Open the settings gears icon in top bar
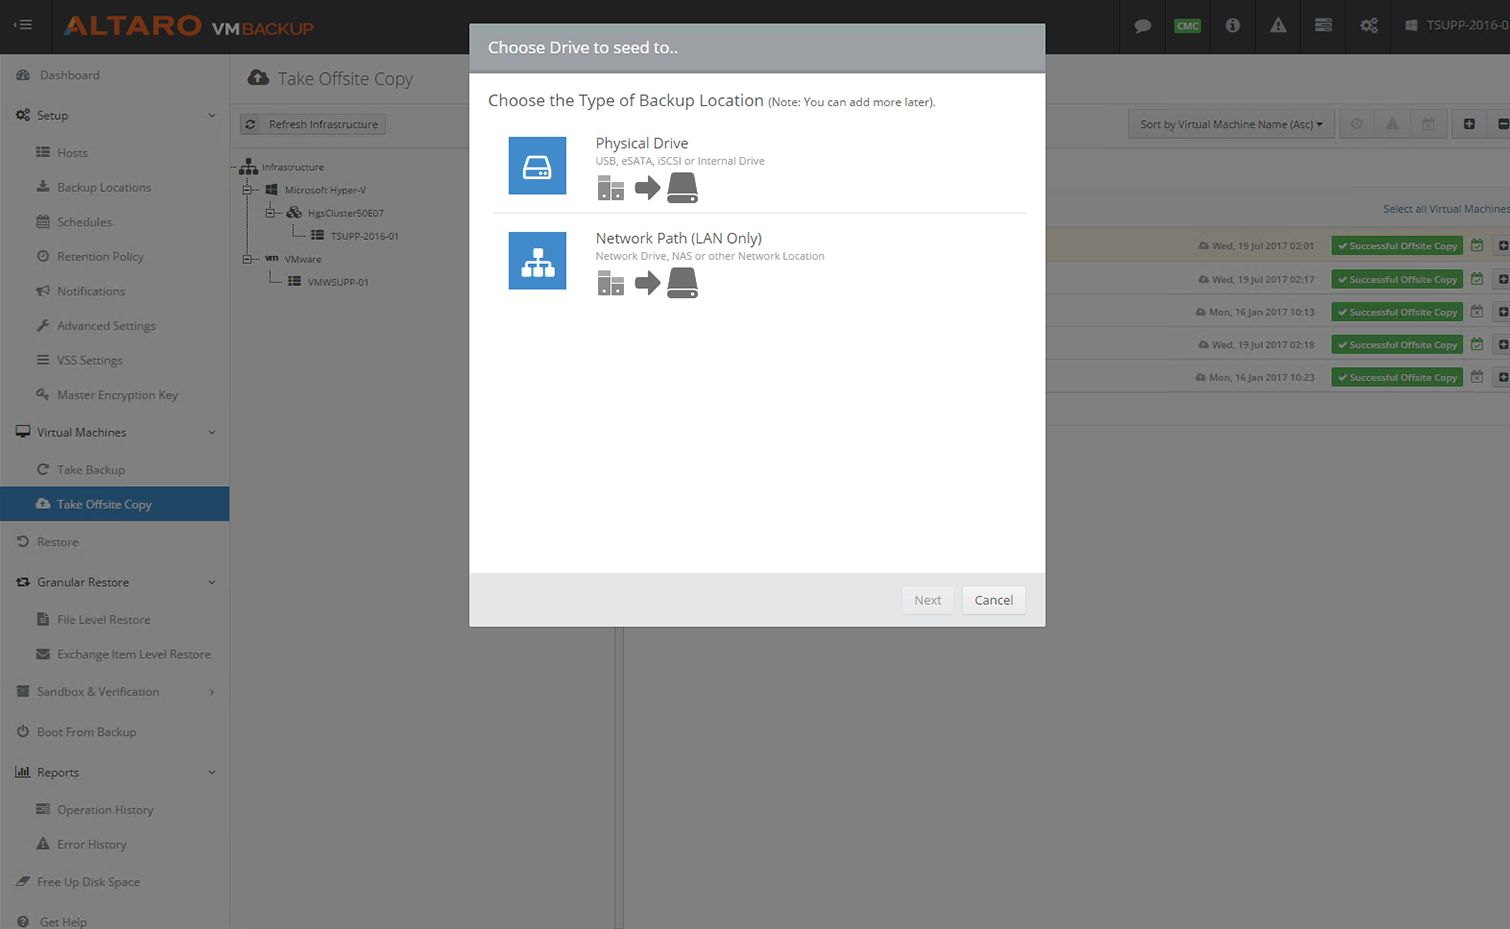 point(1369,26)
